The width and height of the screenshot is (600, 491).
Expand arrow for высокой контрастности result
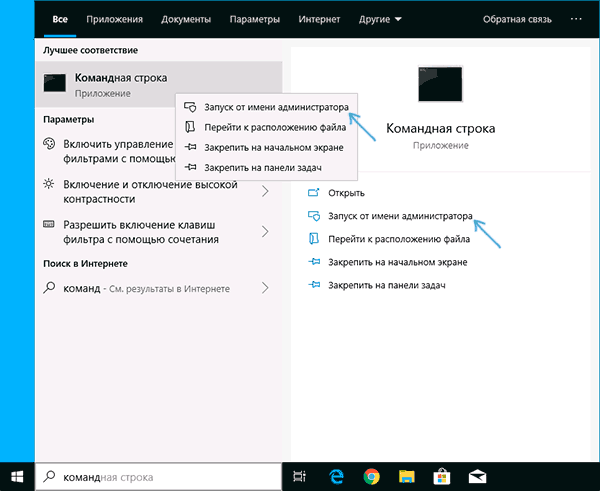[265, 191]
